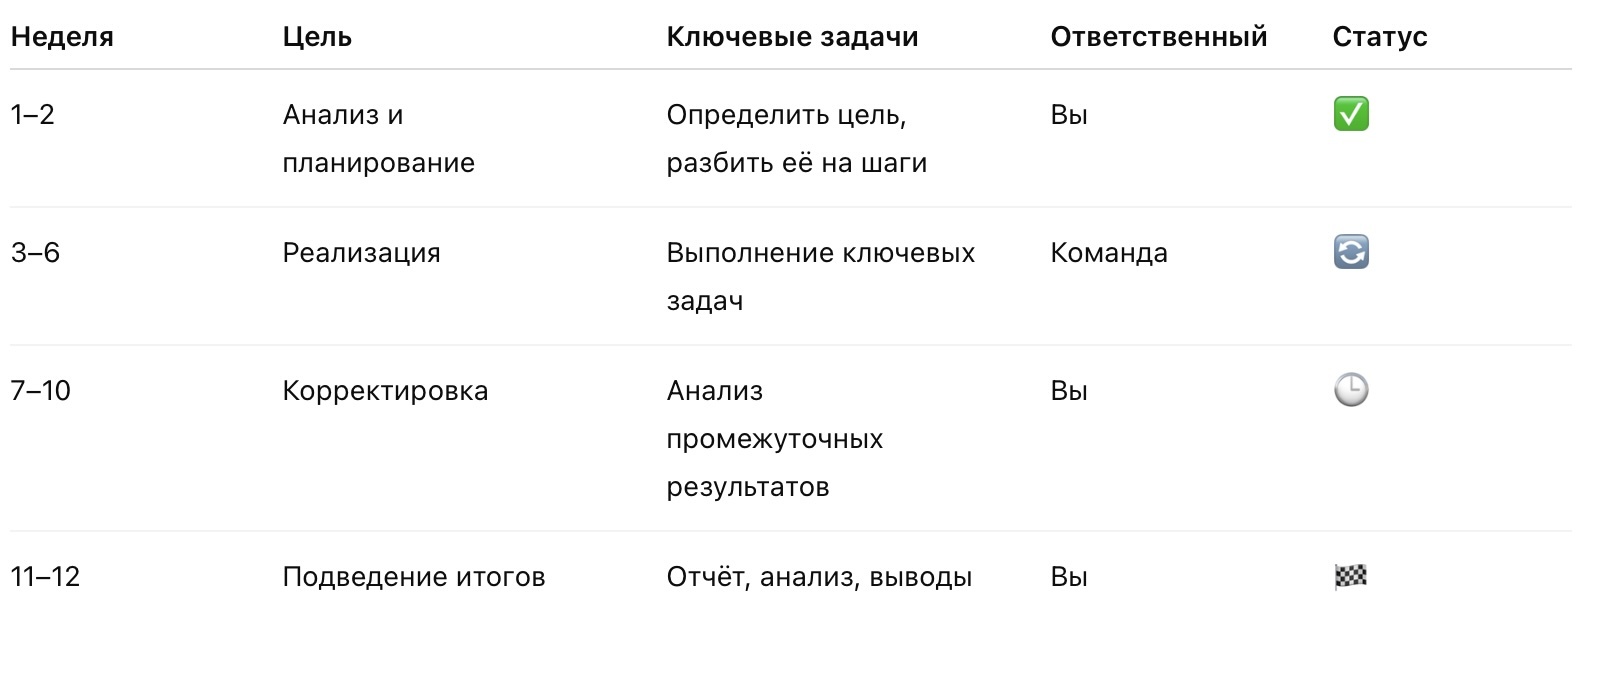Click the Выполнение ключевых задач cell
This screenshot has height=684, width=1610.
[x=821, y=277]
